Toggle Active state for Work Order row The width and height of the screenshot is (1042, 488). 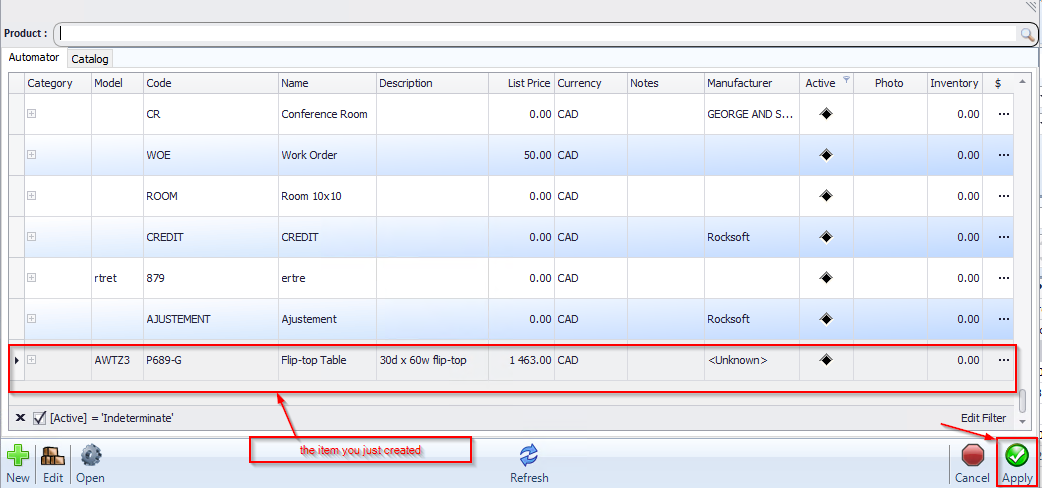point(826,155)
